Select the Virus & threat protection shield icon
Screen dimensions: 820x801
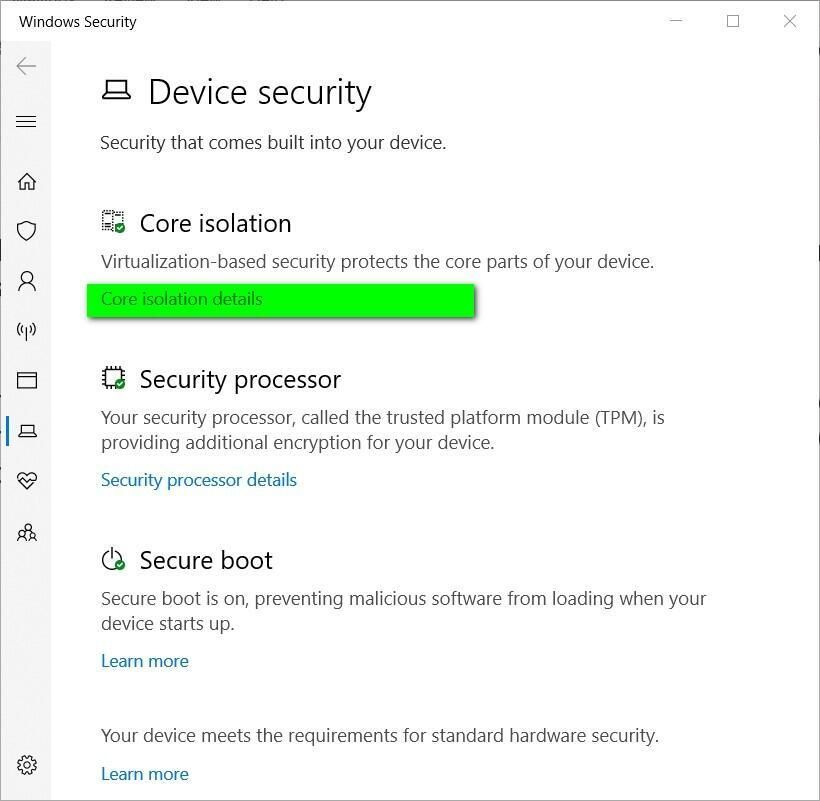(x=26, y=231)
